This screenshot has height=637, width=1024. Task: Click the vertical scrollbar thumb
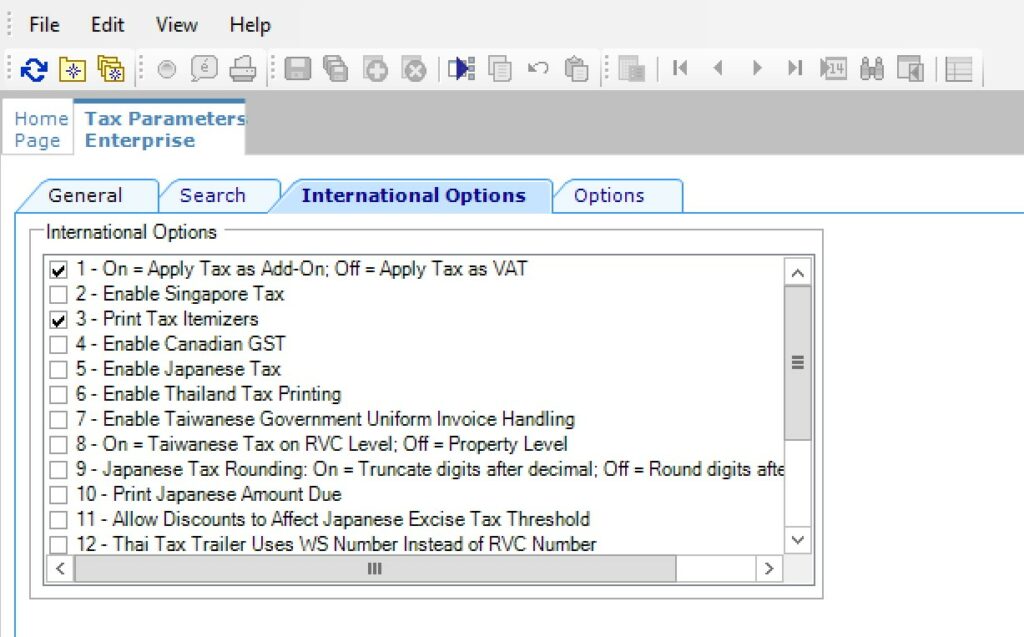pos(797,363)
